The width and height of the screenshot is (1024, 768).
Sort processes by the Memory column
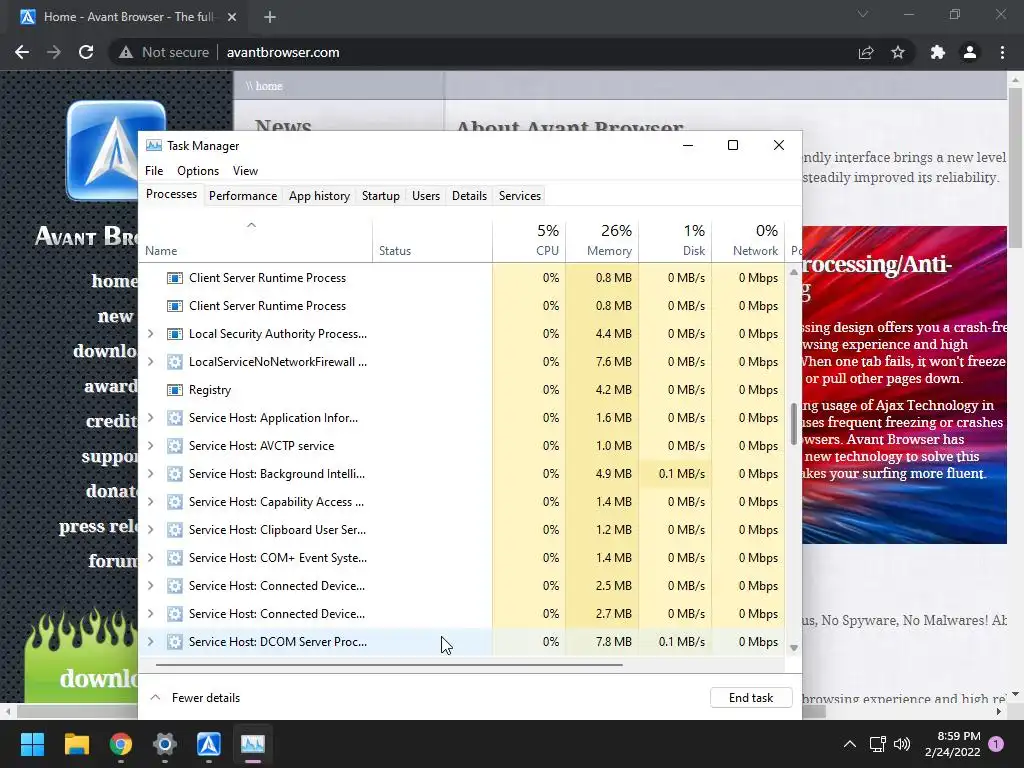click(602, 240)
